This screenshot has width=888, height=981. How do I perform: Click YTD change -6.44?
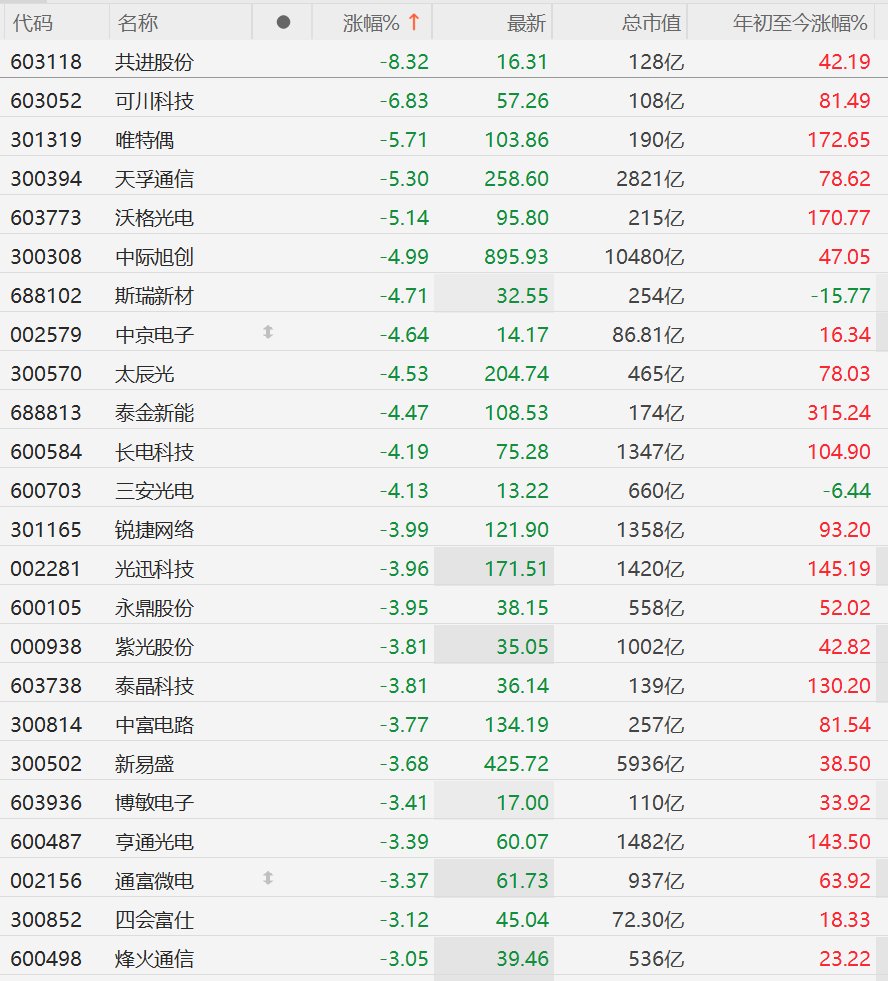(847, 490)
